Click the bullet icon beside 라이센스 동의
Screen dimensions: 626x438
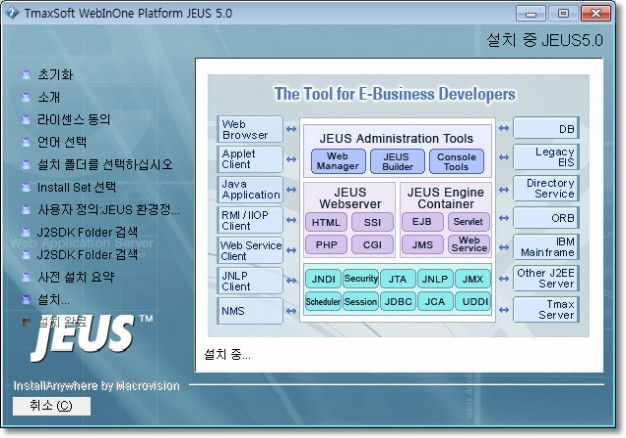click(x=26, y=119)
